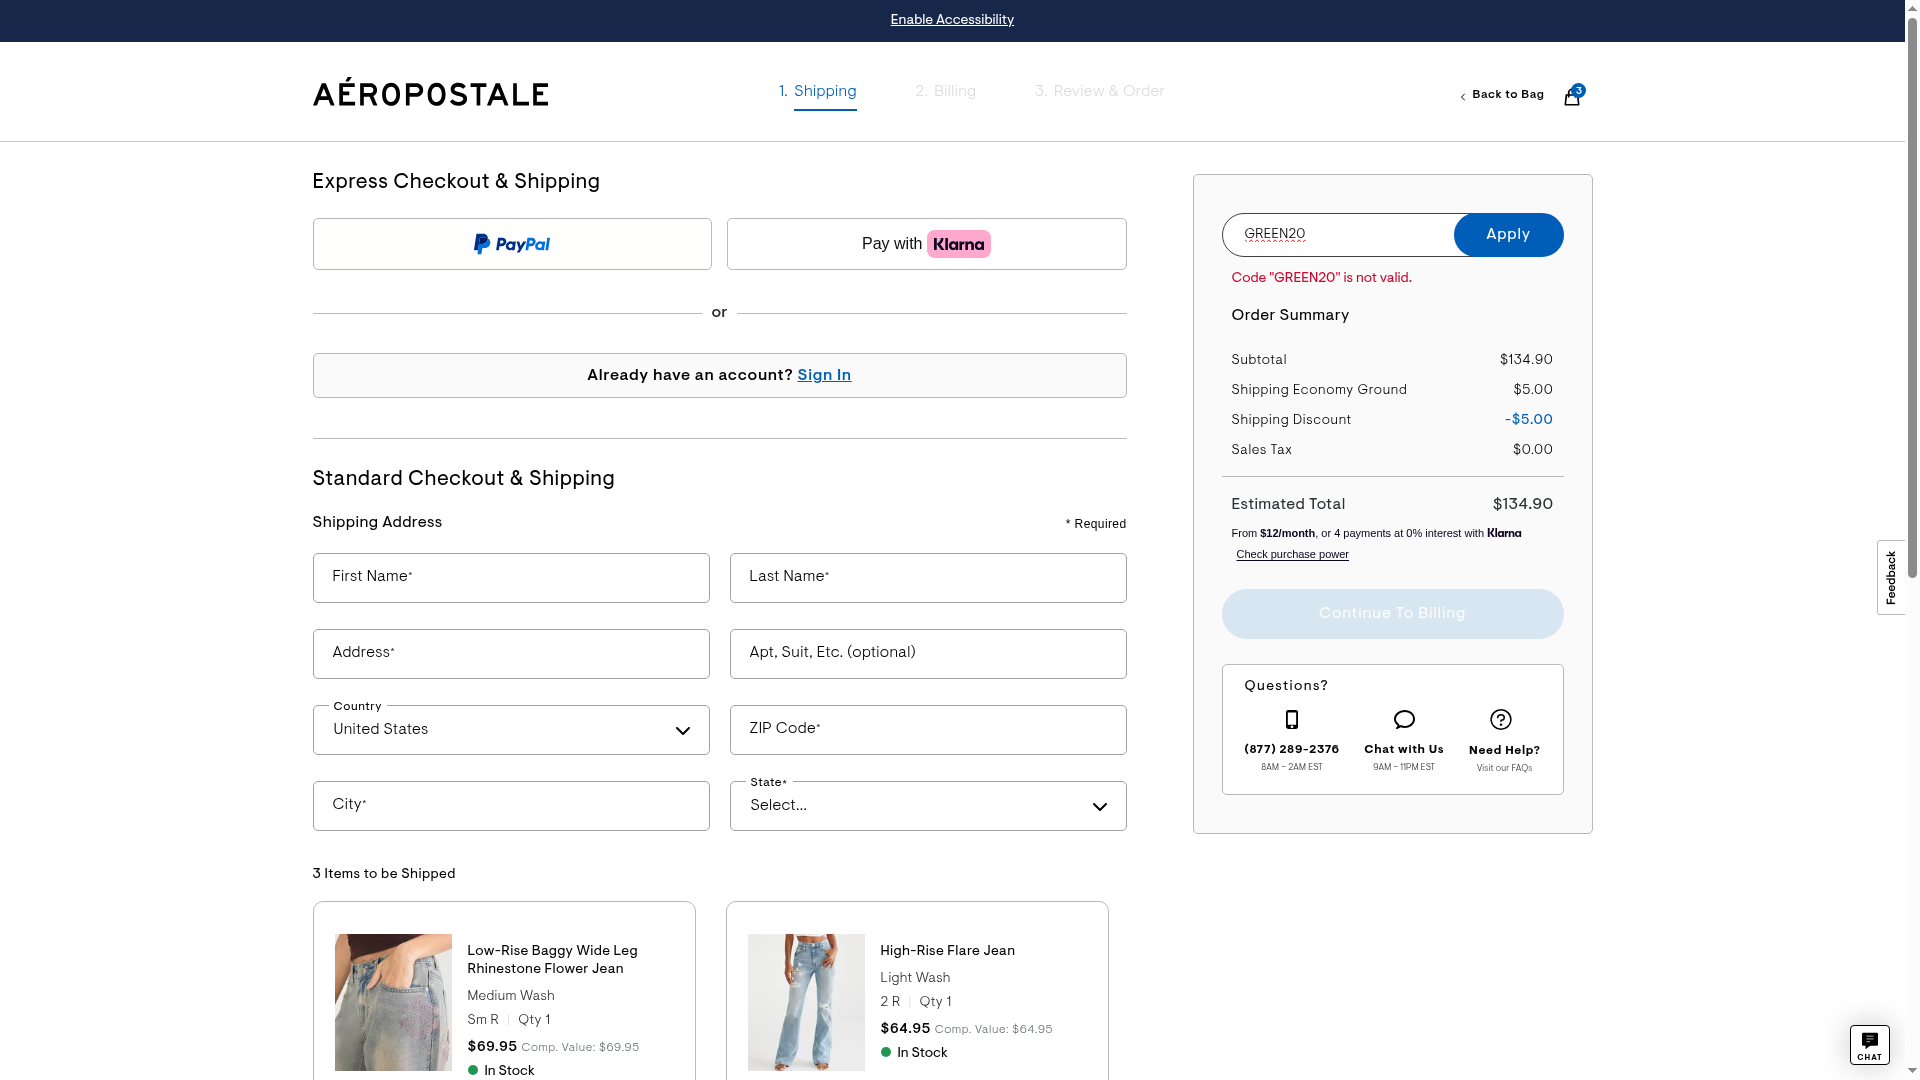The image size is (1920, 1080).
Task: Click the Sign In link
Action: [824, 376]
